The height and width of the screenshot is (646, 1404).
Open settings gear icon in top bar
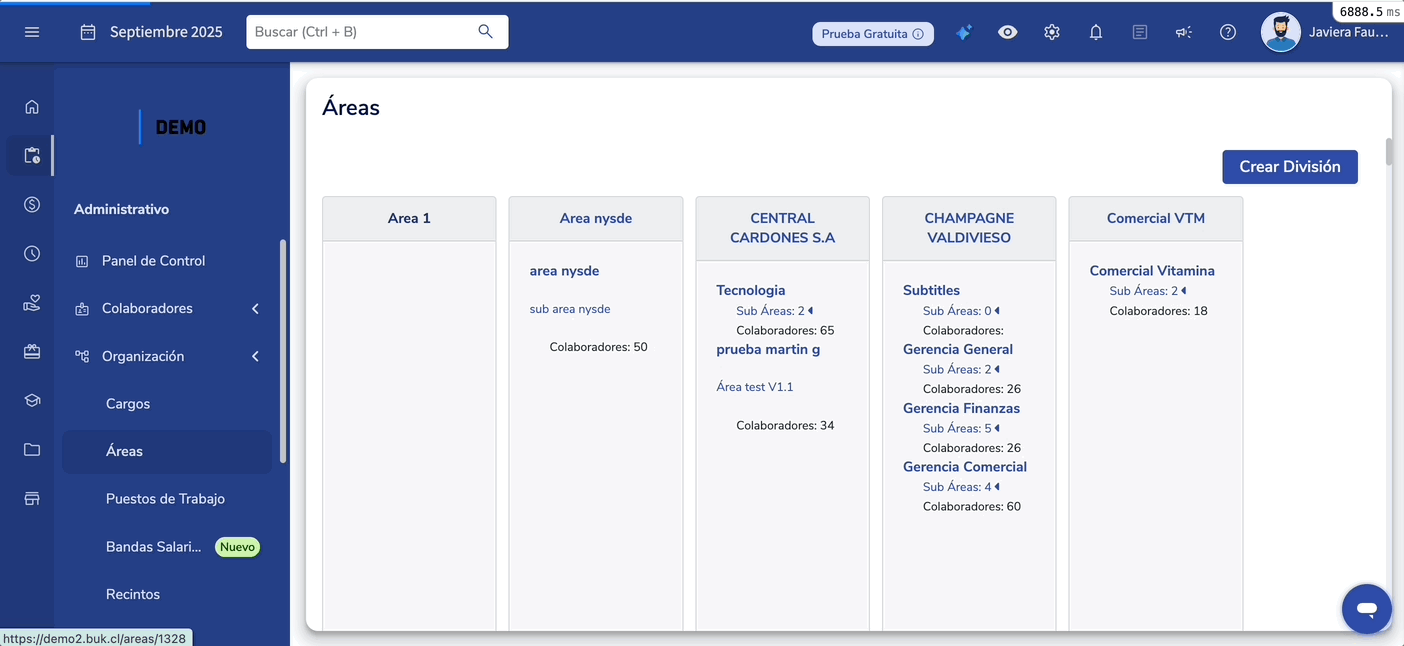(x=1052, y=32)
